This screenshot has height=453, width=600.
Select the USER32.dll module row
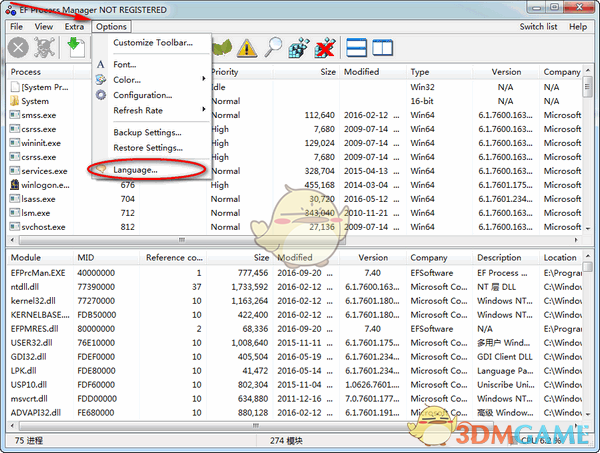[x=295, y=343]
